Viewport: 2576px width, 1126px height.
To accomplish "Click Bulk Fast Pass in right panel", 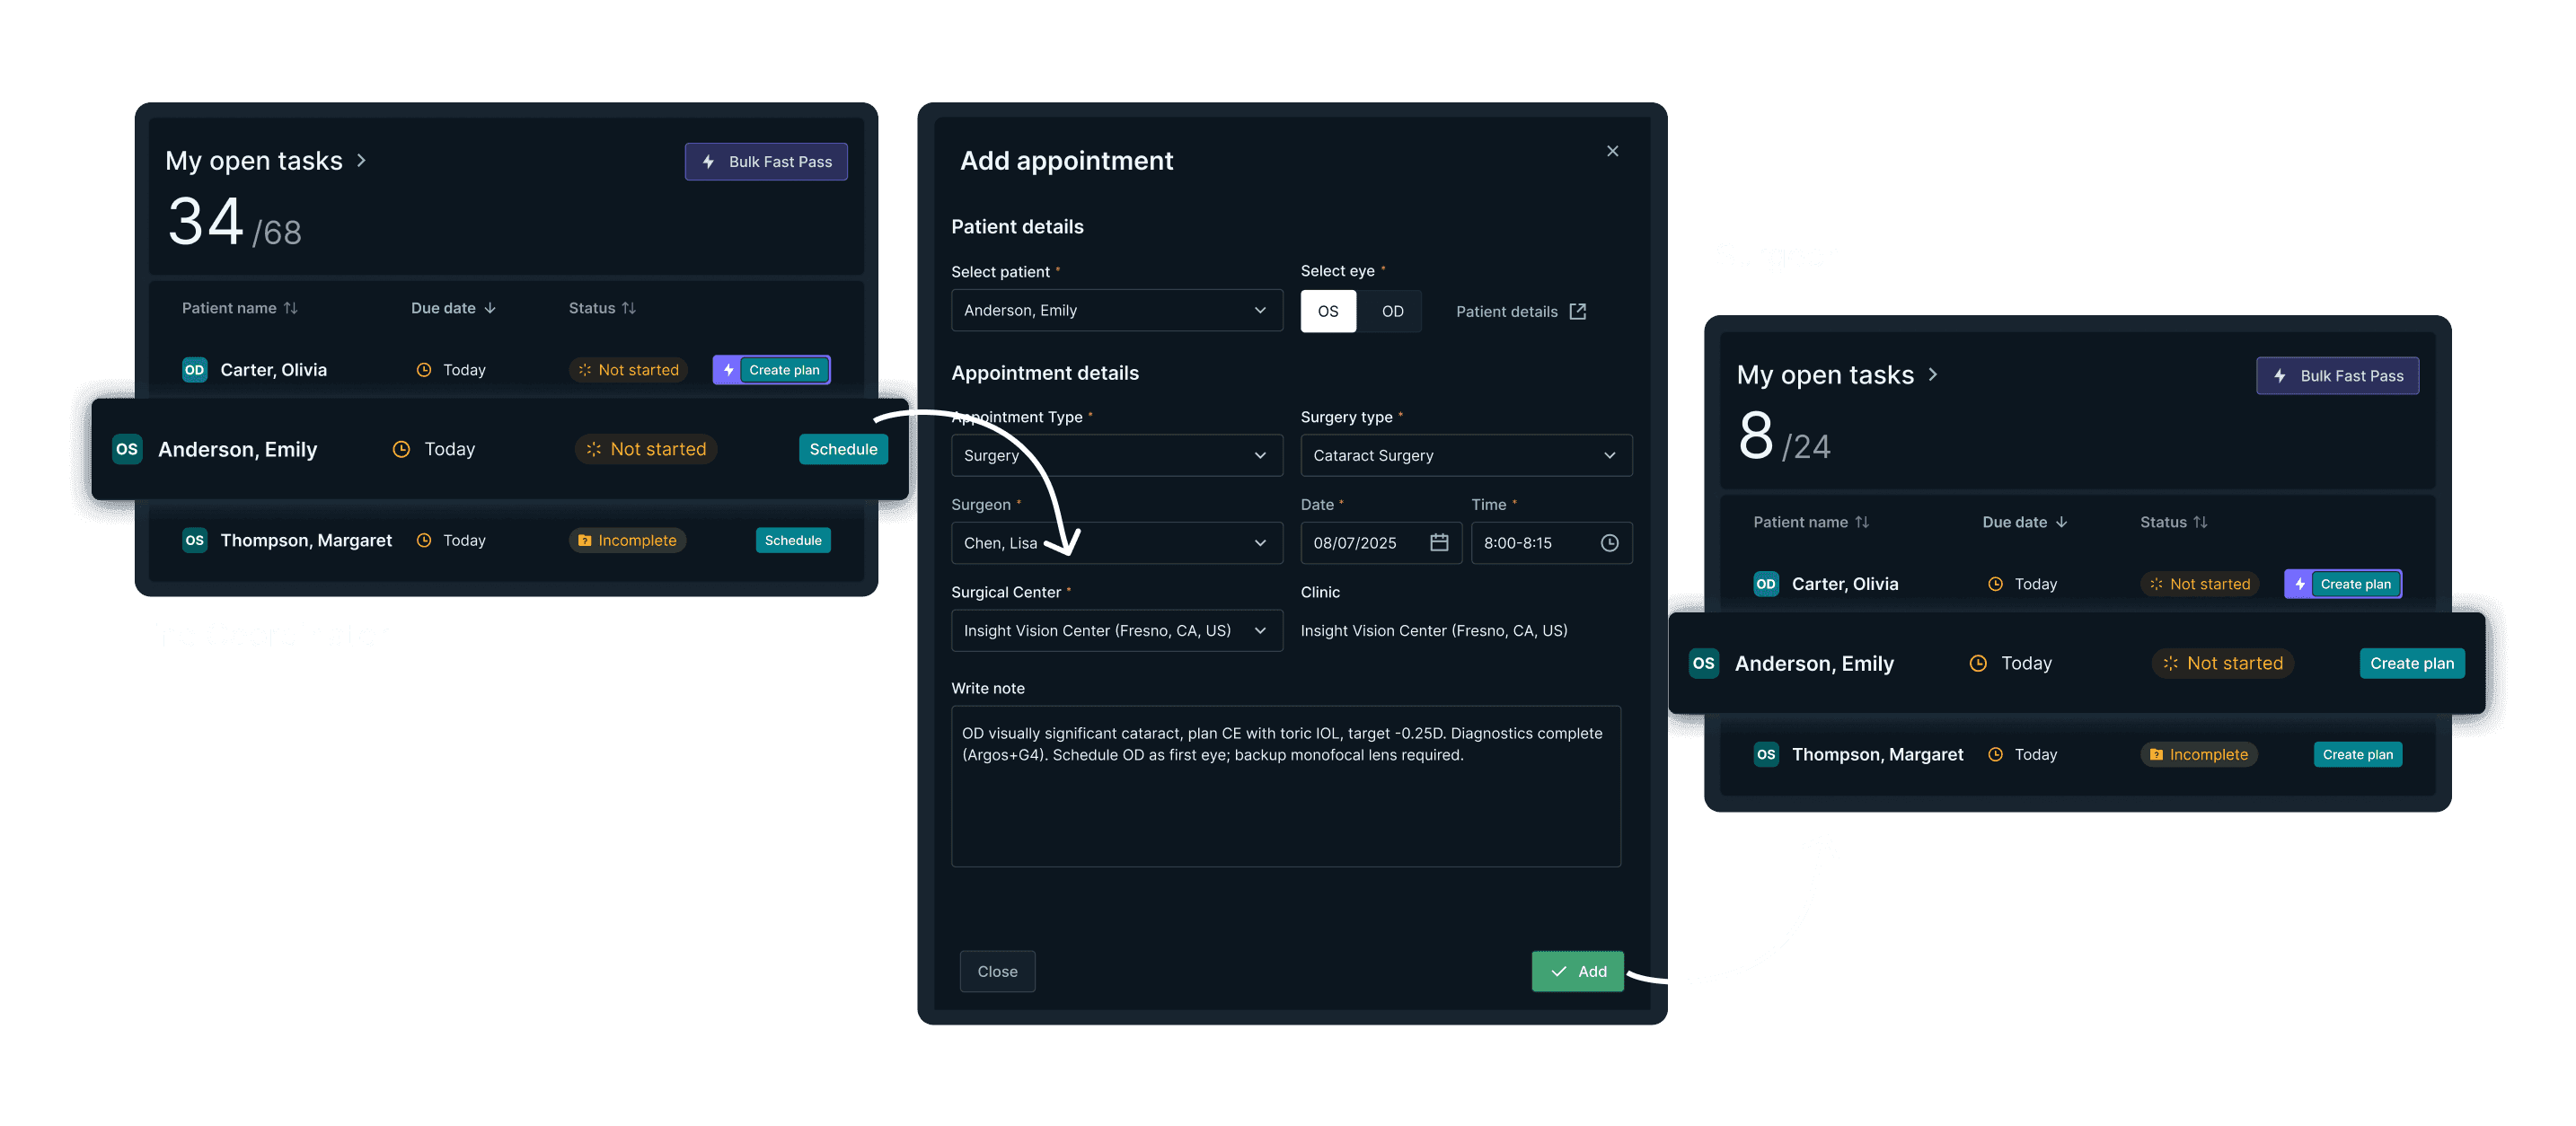I will click(2337, 376).
